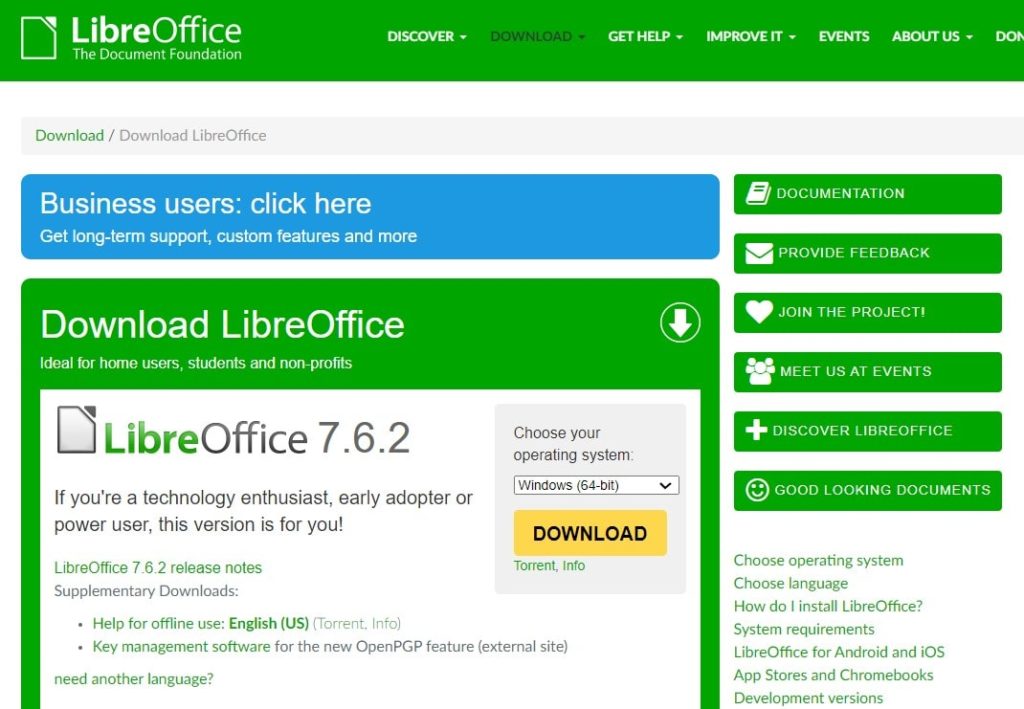This screenshot has width=1024, height=709.
Task: Go to the Download breadcrumb link
Action: [69, 135]
